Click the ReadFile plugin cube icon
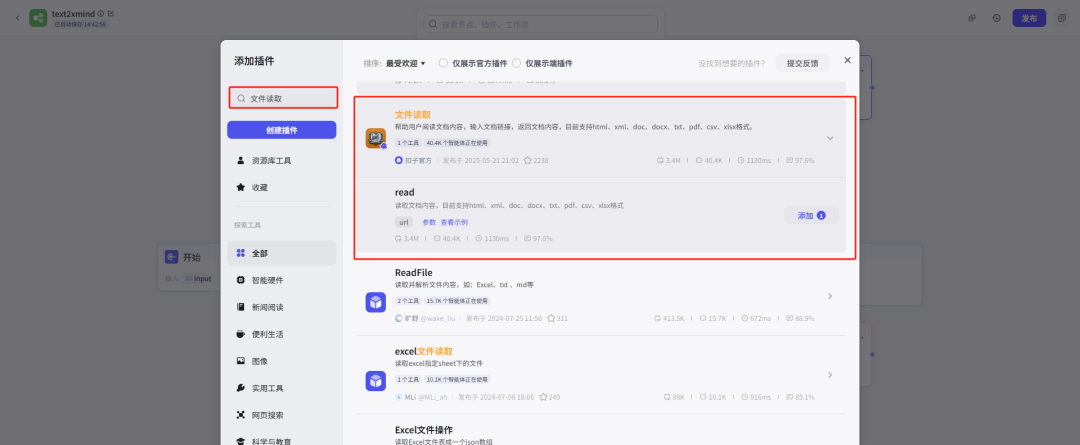1080x445 pixels. [375, 302]
